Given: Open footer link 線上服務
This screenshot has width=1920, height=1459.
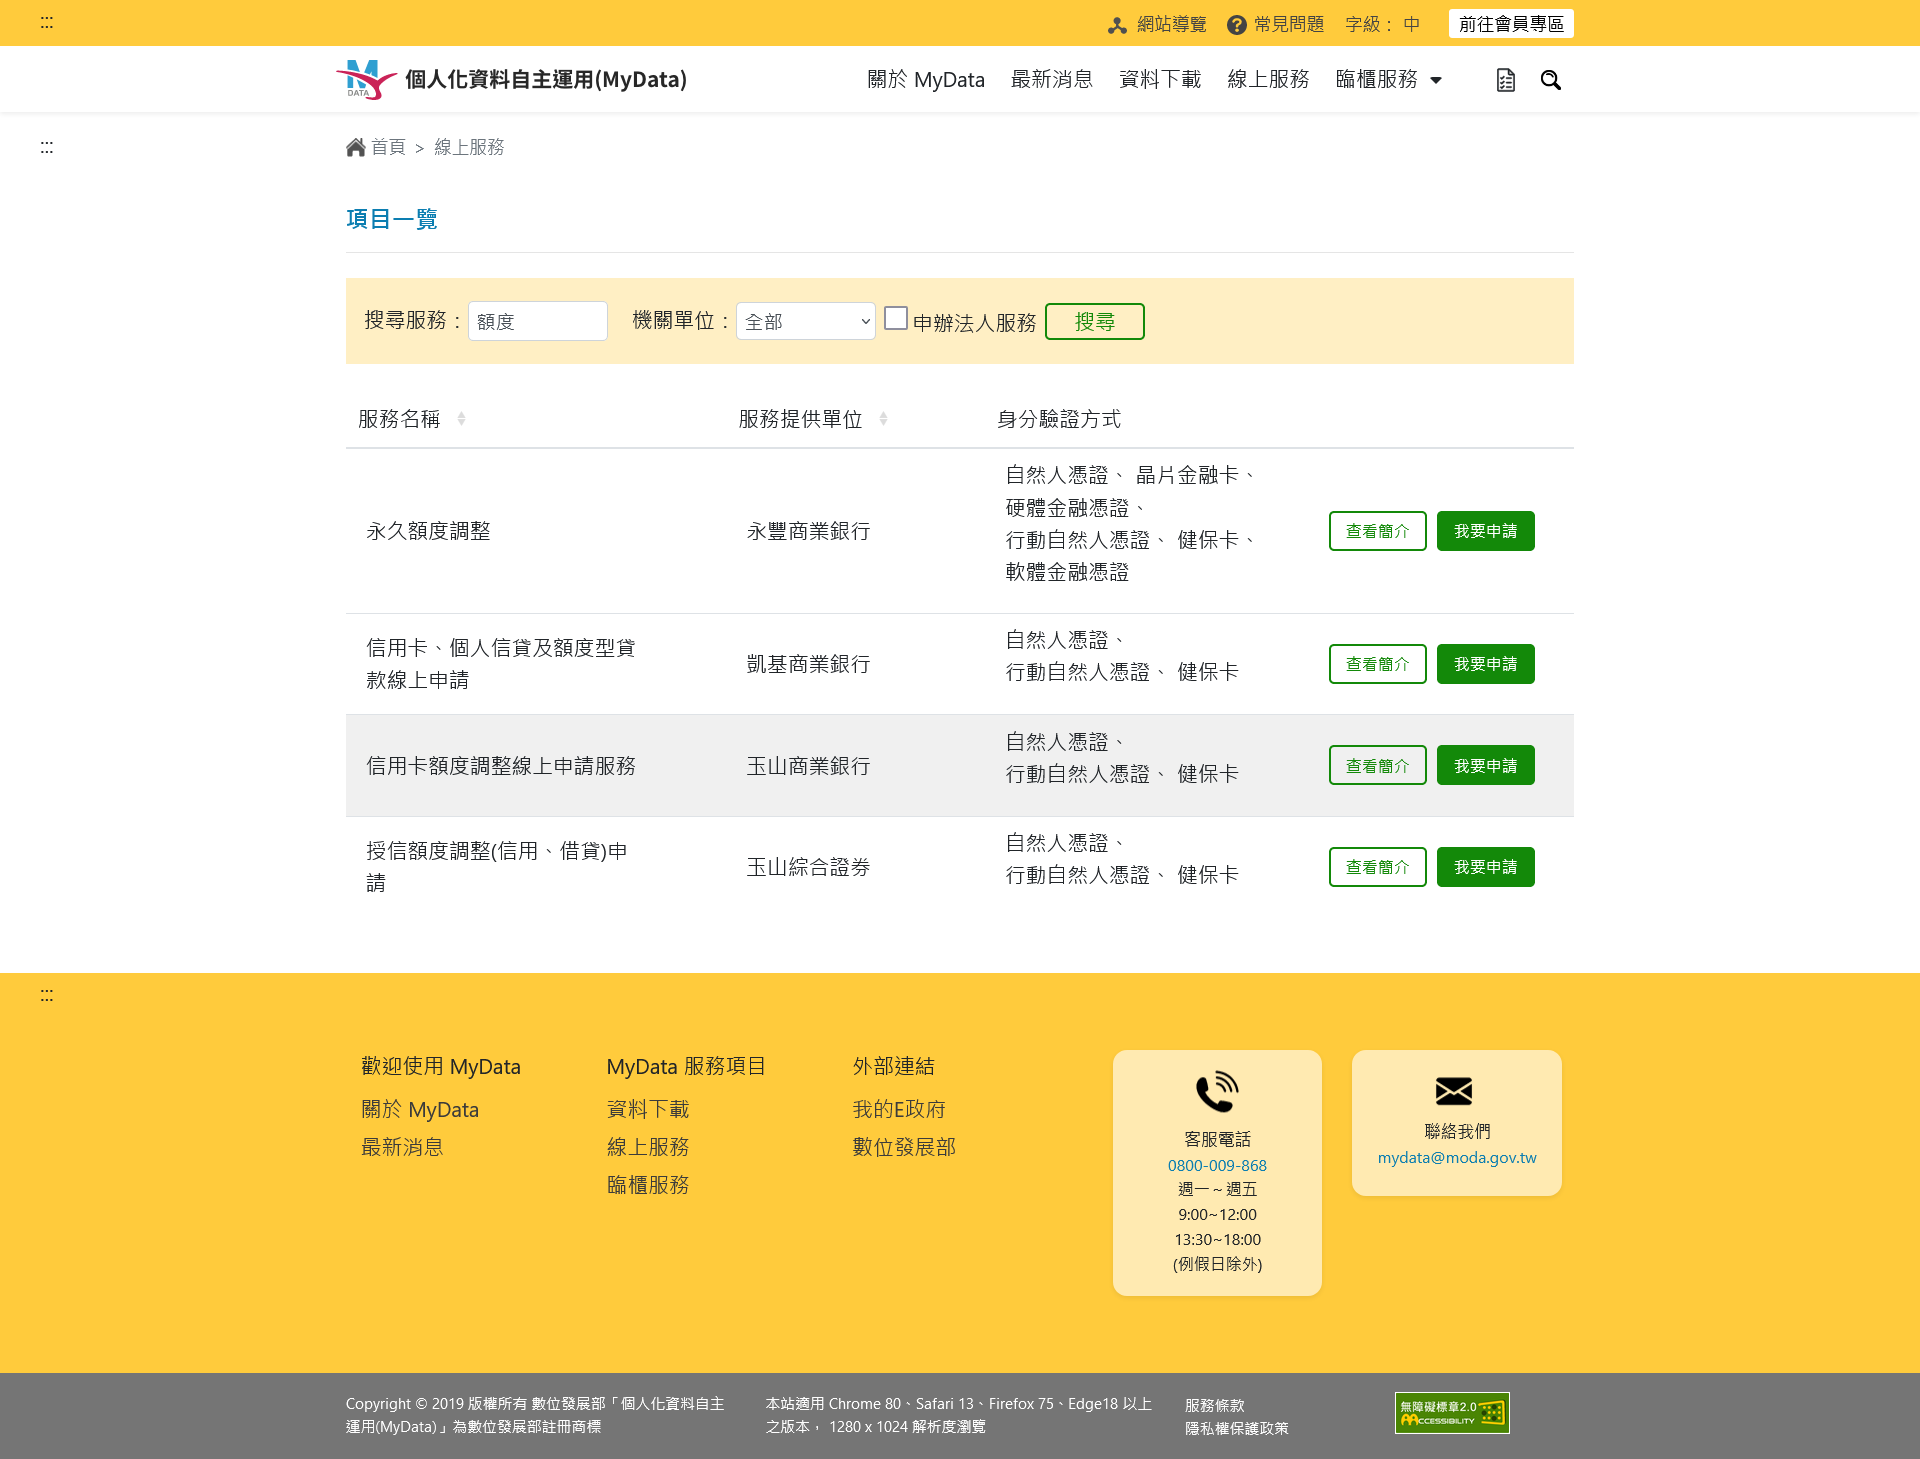Looking at the screenshot, I should point(648,1147).
